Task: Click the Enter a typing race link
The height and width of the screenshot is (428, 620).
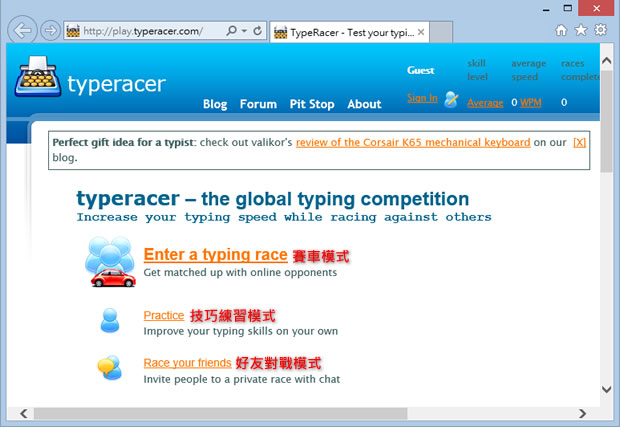Action: coord(215,255)
